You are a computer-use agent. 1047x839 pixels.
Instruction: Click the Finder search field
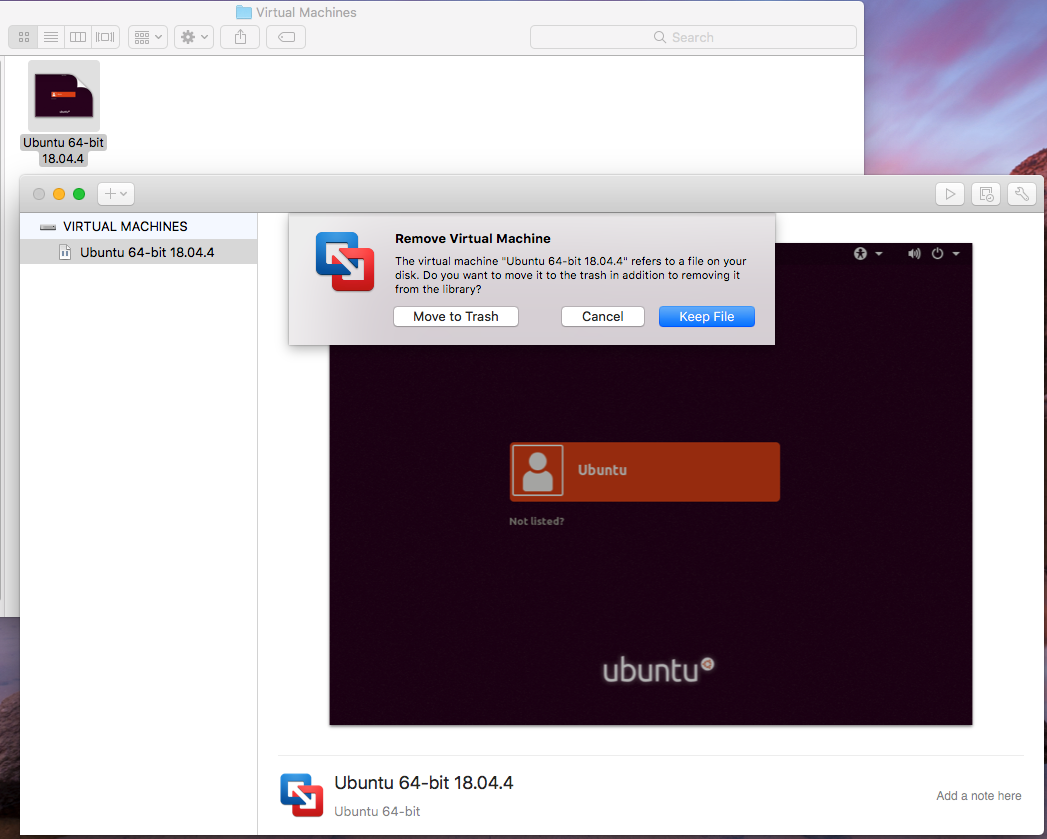point(693,37)
